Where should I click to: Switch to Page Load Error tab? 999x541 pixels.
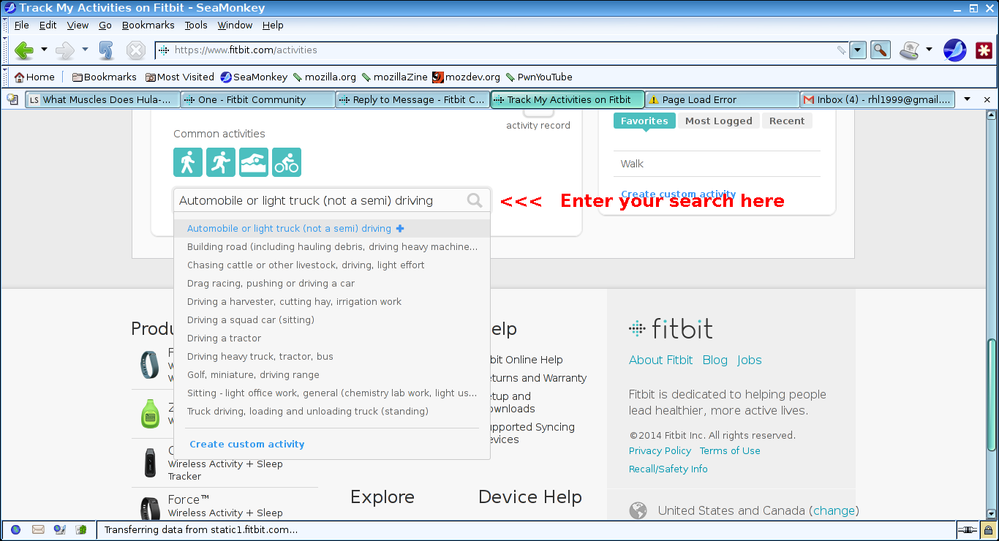pyautogui.click(x=722, y=99)
